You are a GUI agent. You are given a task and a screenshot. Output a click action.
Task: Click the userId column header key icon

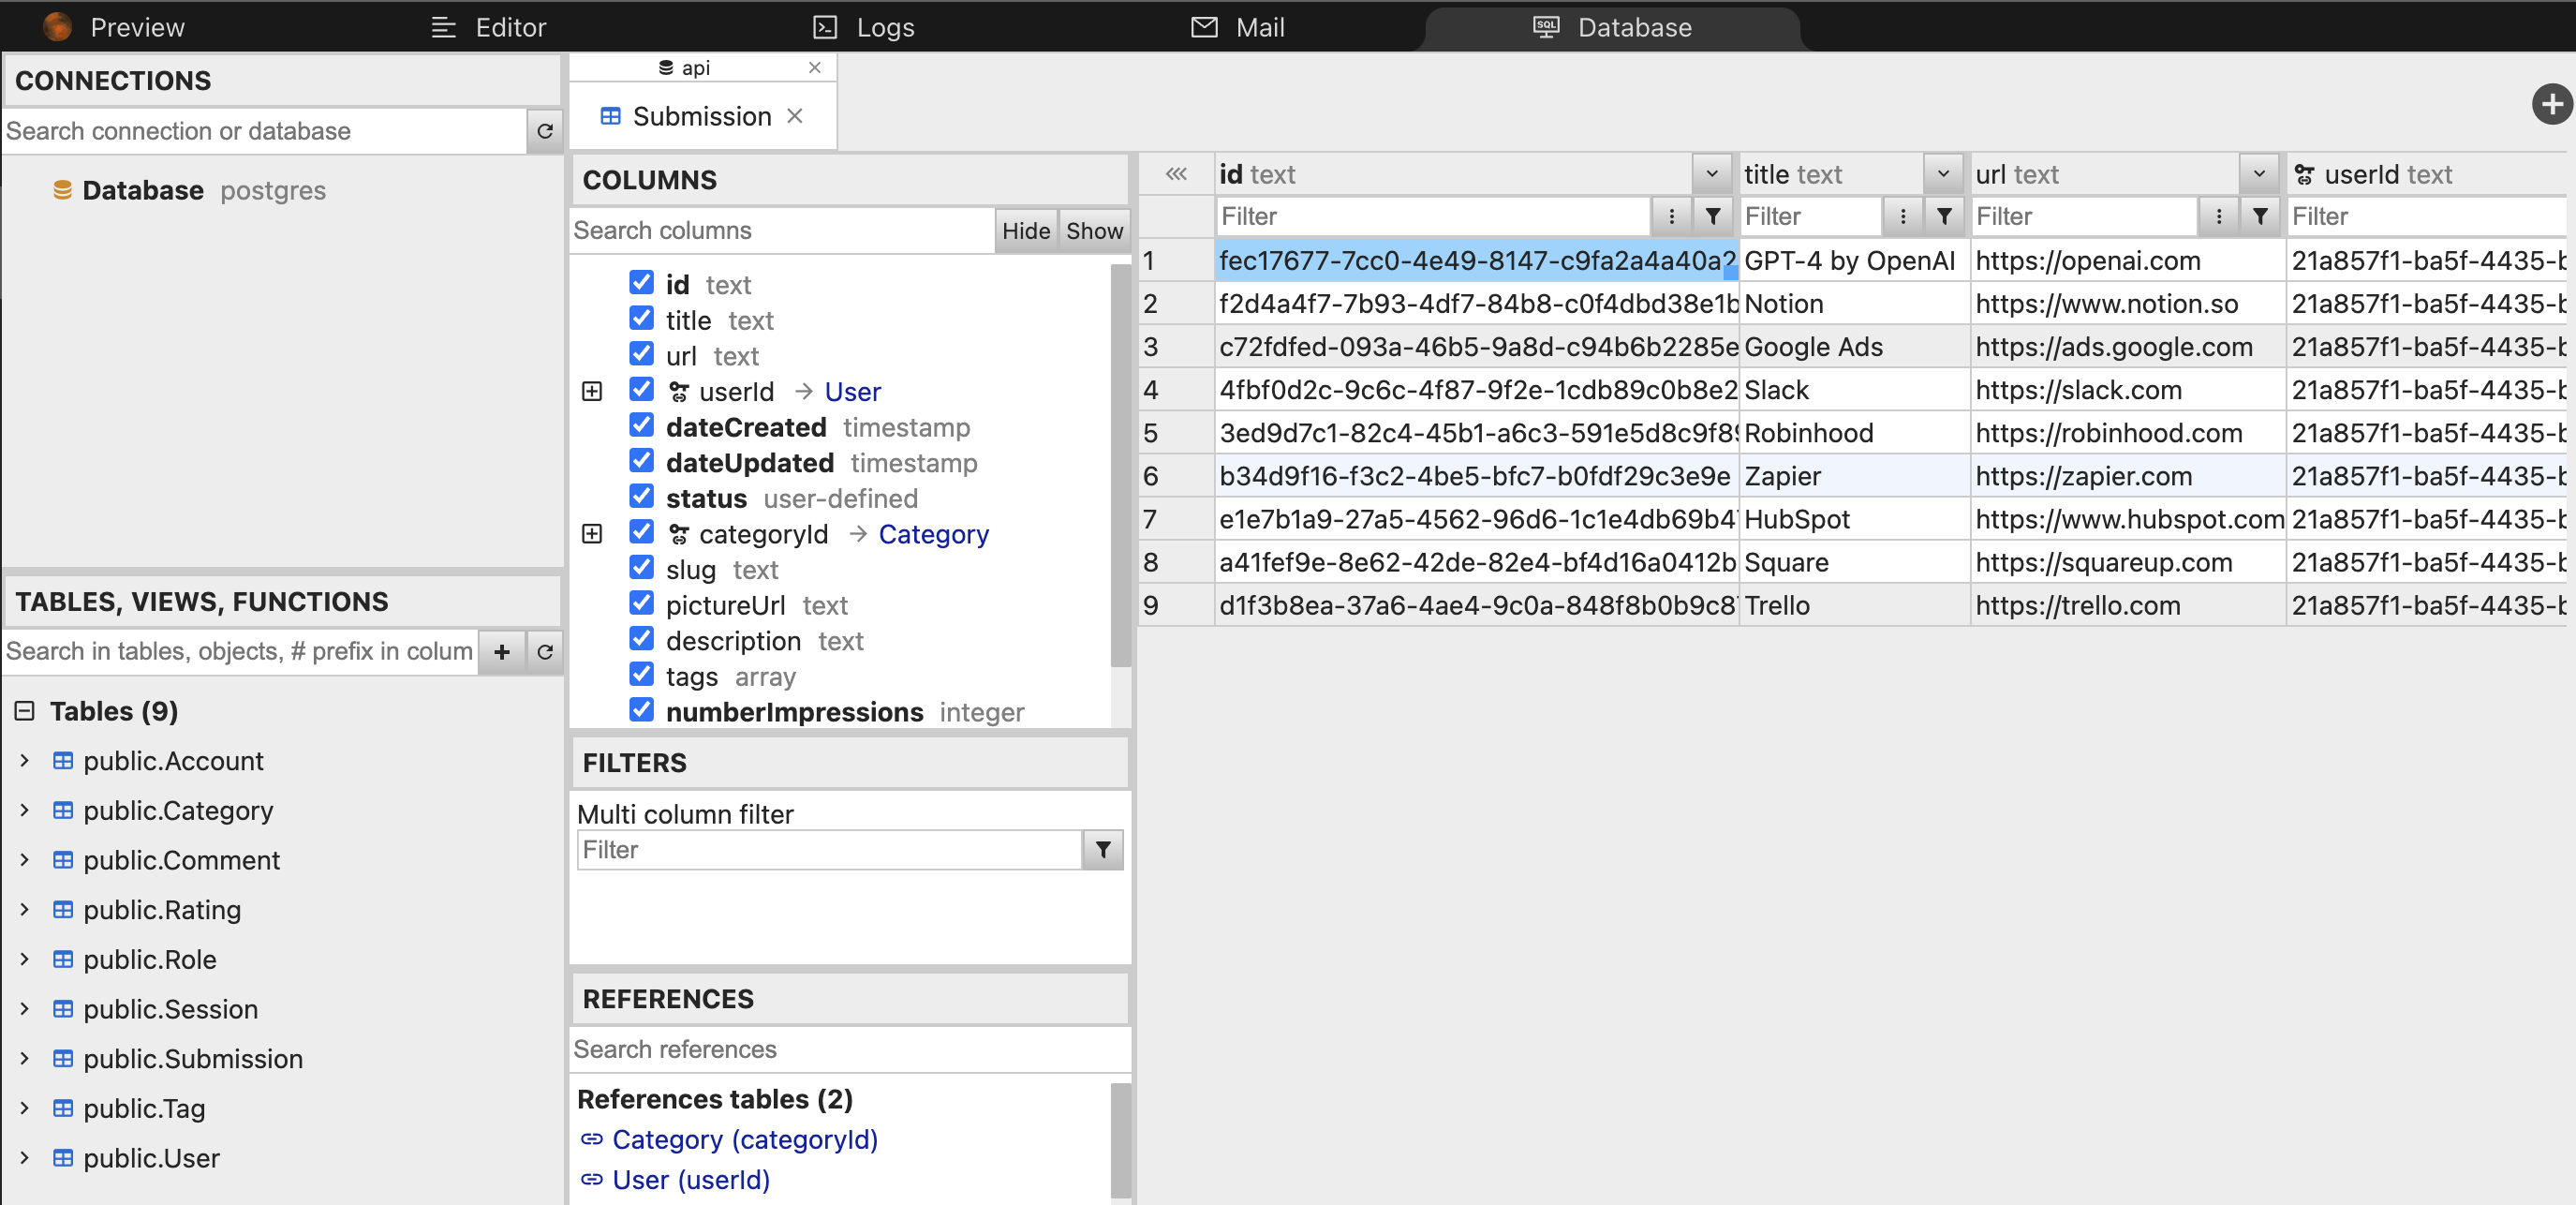2304,175
